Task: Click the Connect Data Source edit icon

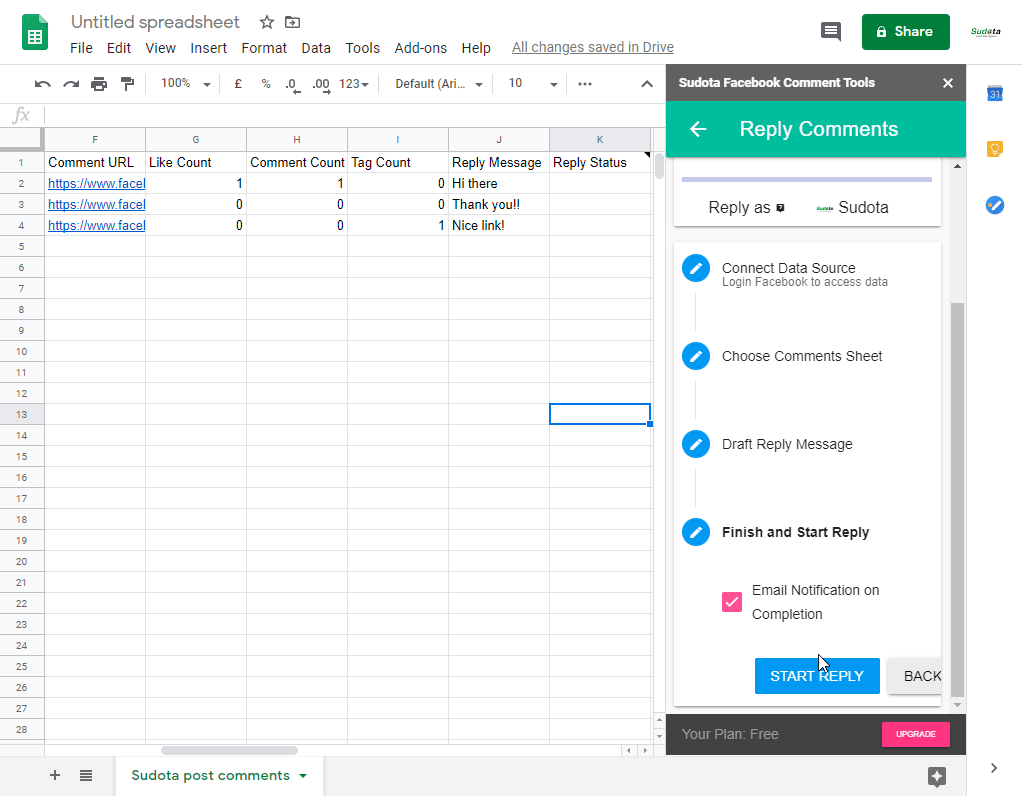Action: click(696, 268)
